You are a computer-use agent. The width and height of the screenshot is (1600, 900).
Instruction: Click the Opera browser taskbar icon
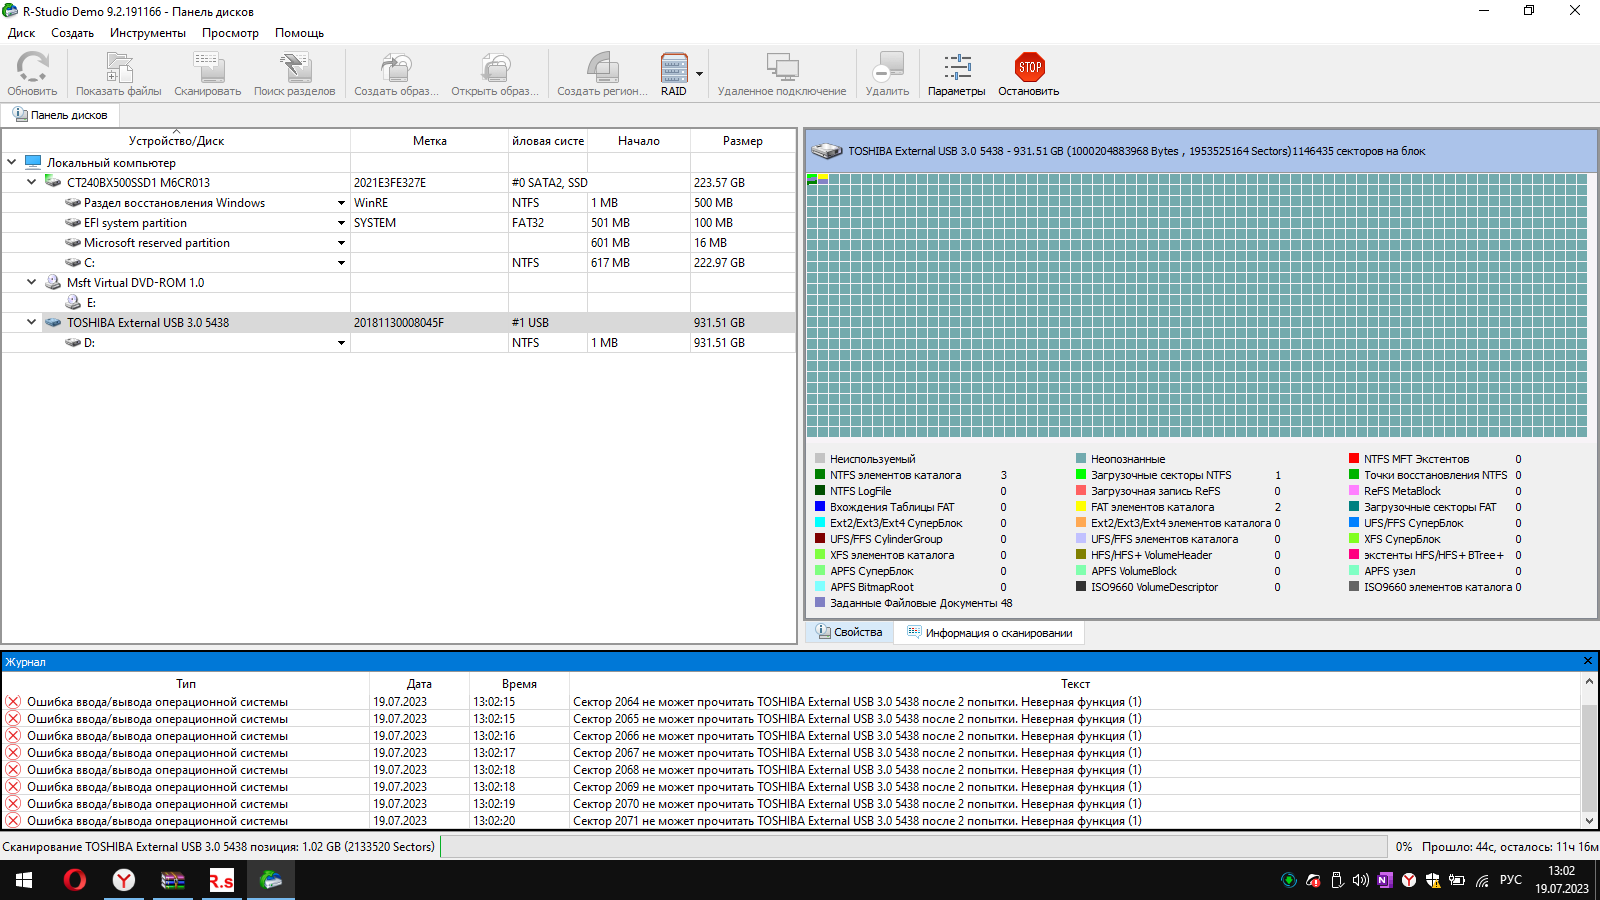[x=75, y=880]
